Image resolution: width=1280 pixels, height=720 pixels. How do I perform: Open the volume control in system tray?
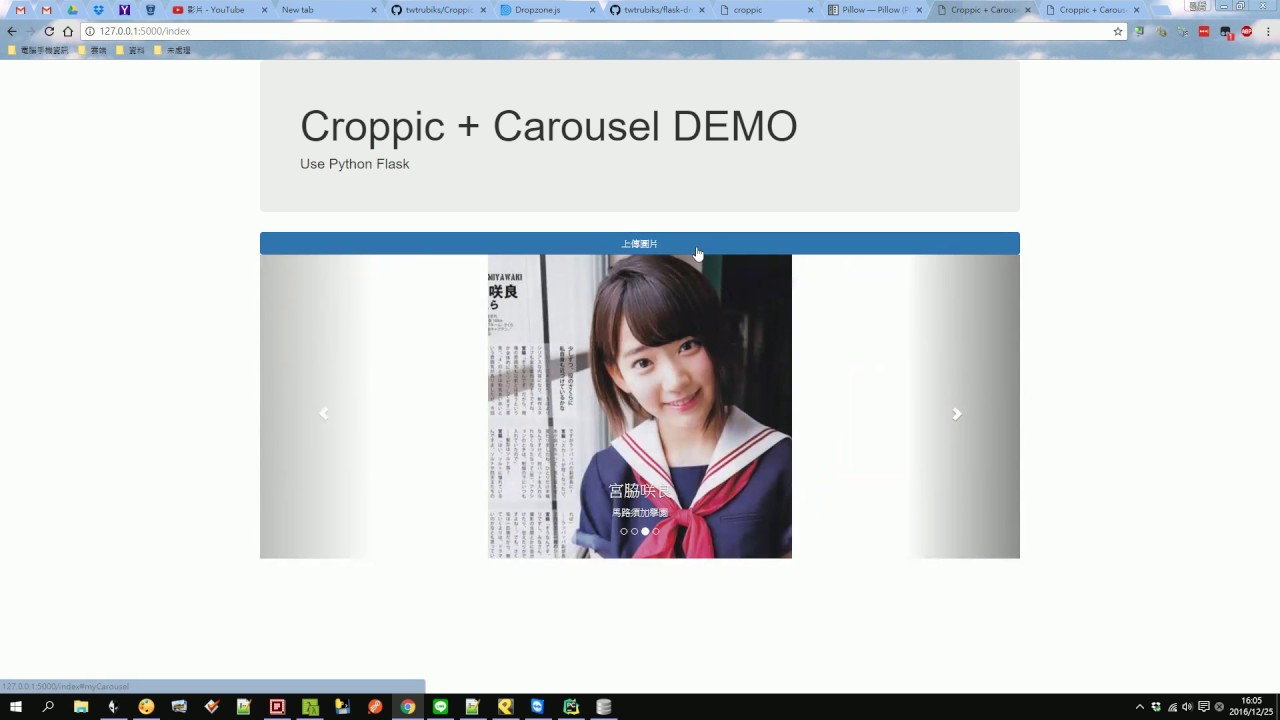1187,707
